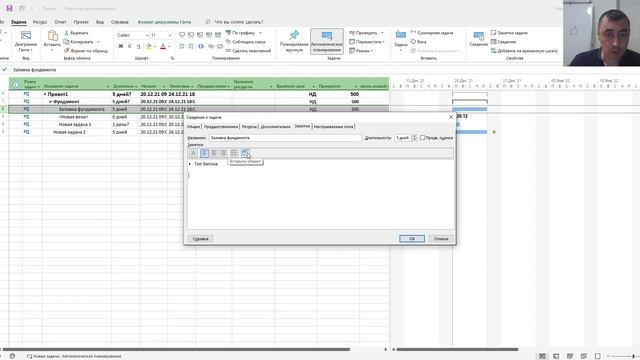The height and width of the screenshot is (360, 640).
Task: Click Respect Links (Соблюдать связи) command
Action: (x=245, y=42)
